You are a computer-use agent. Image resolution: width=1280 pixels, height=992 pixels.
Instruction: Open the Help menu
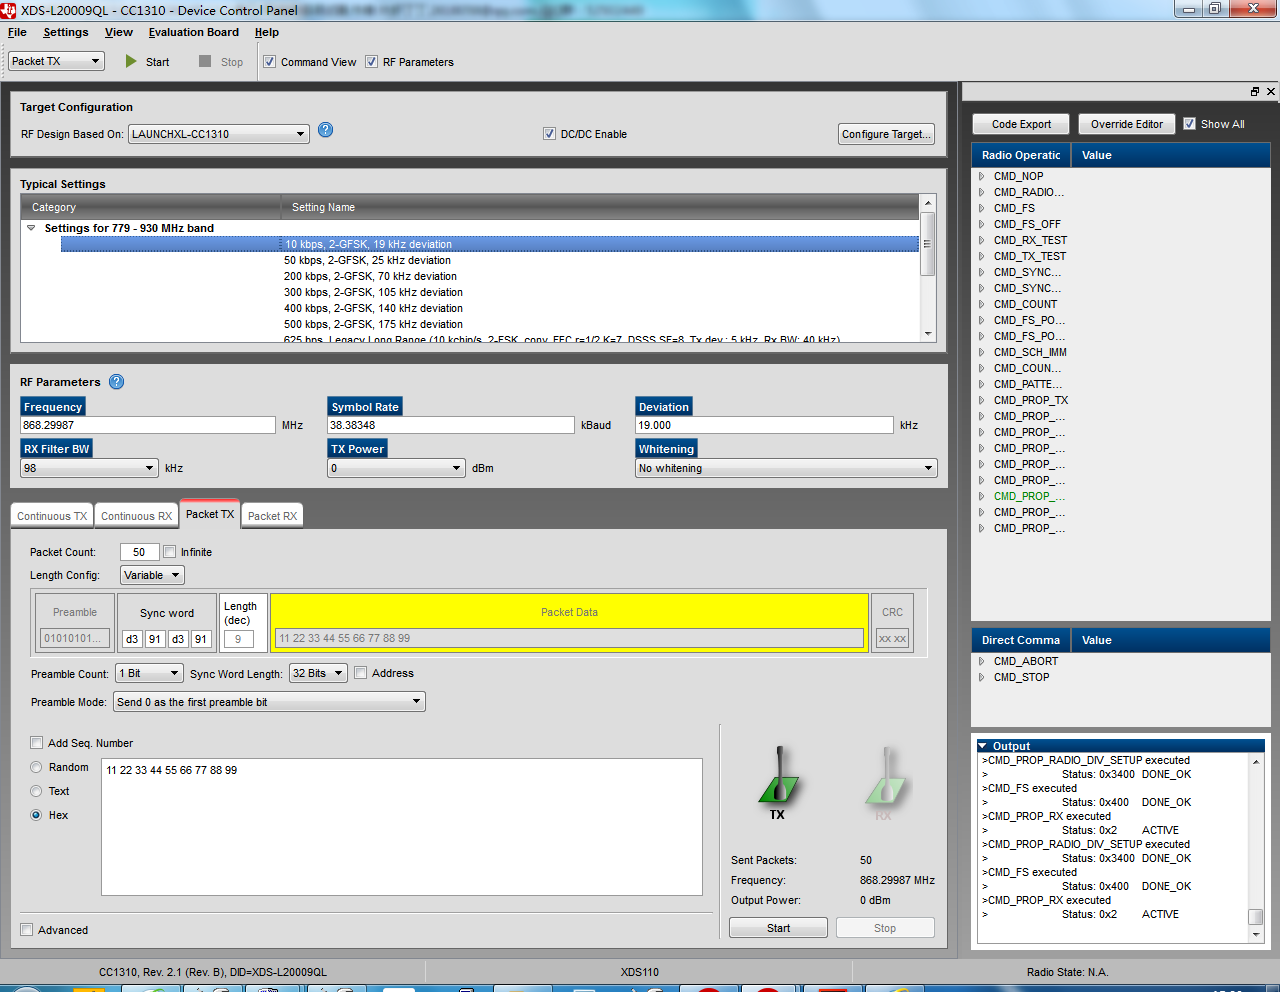tap(267, 32)
